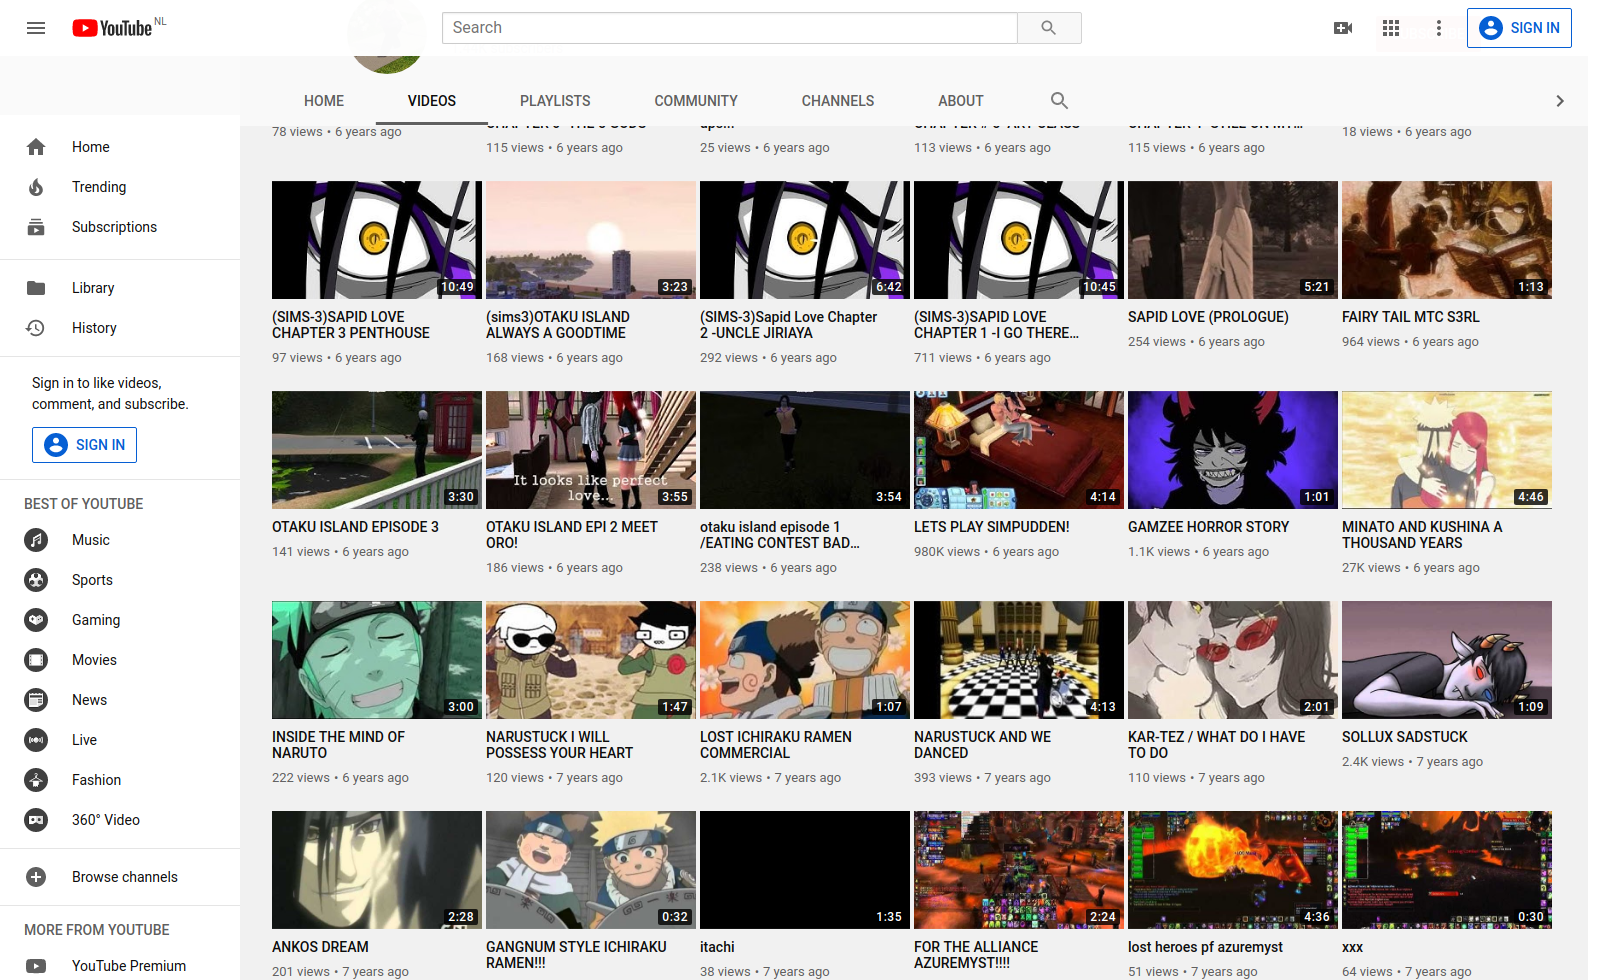Open FOR THE ALLIANCE AZUREMYST thumbnail
Image resolution: width=1603 pixels, height=980 pixels.
click(x=1019, y=870)
